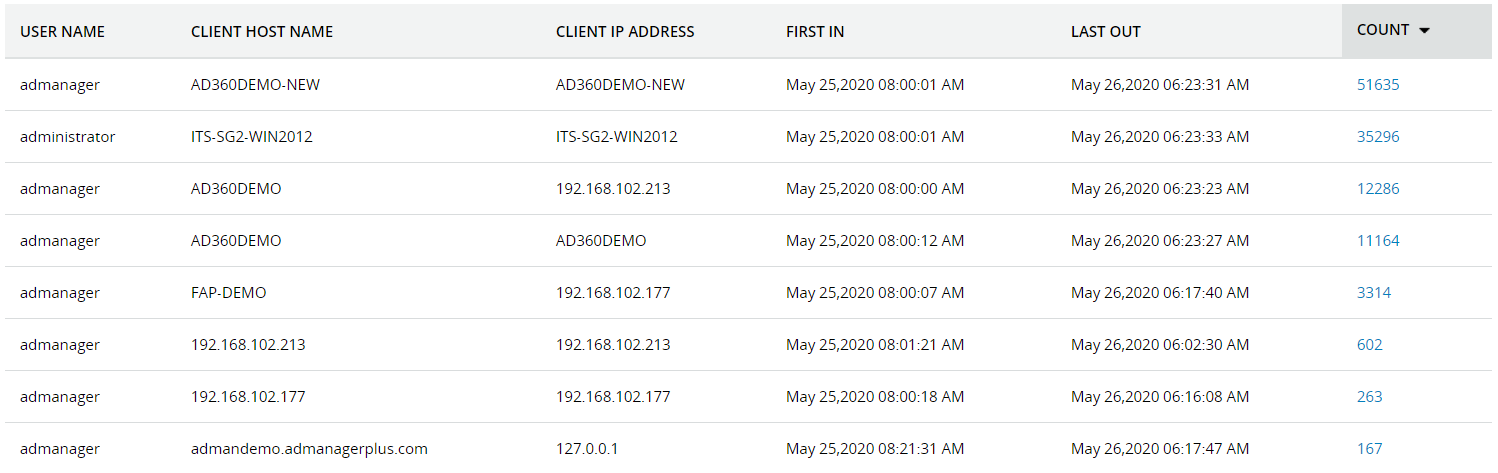View details for count 11164
Image resolution: width=1498 pixels, height=473 pixels.
pyautogui.click(x=1378, y=241)
